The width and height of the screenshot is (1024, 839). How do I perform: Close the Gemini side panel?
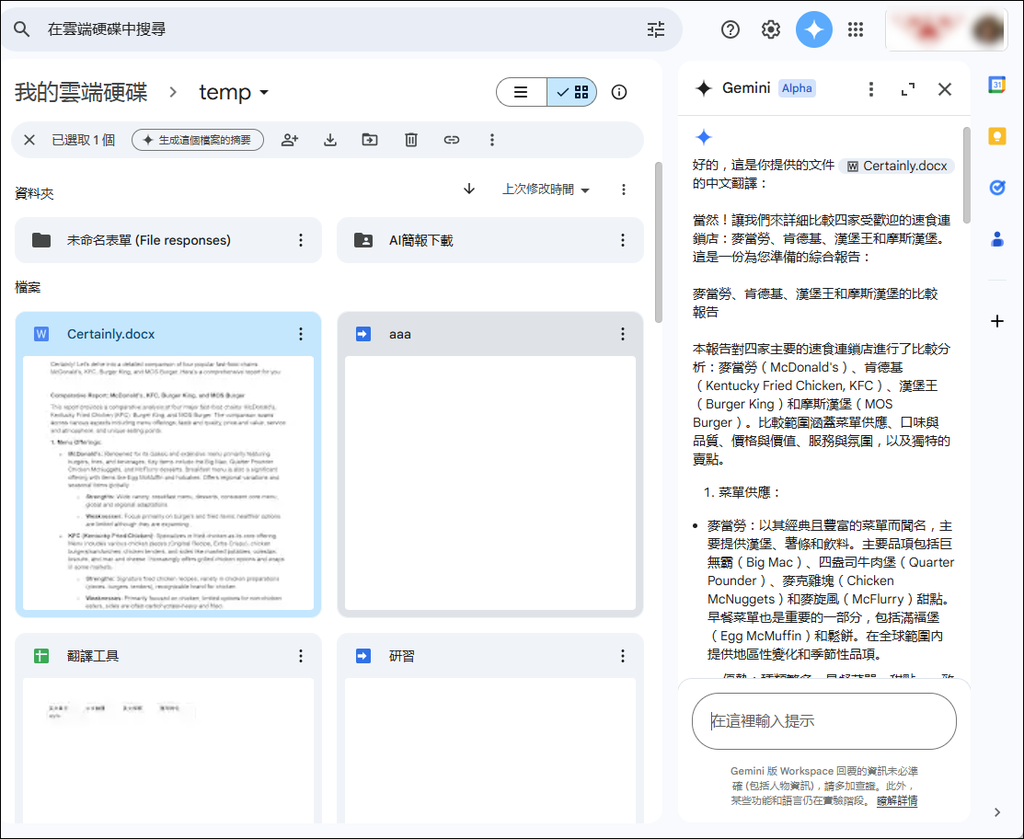coord(944,89)
